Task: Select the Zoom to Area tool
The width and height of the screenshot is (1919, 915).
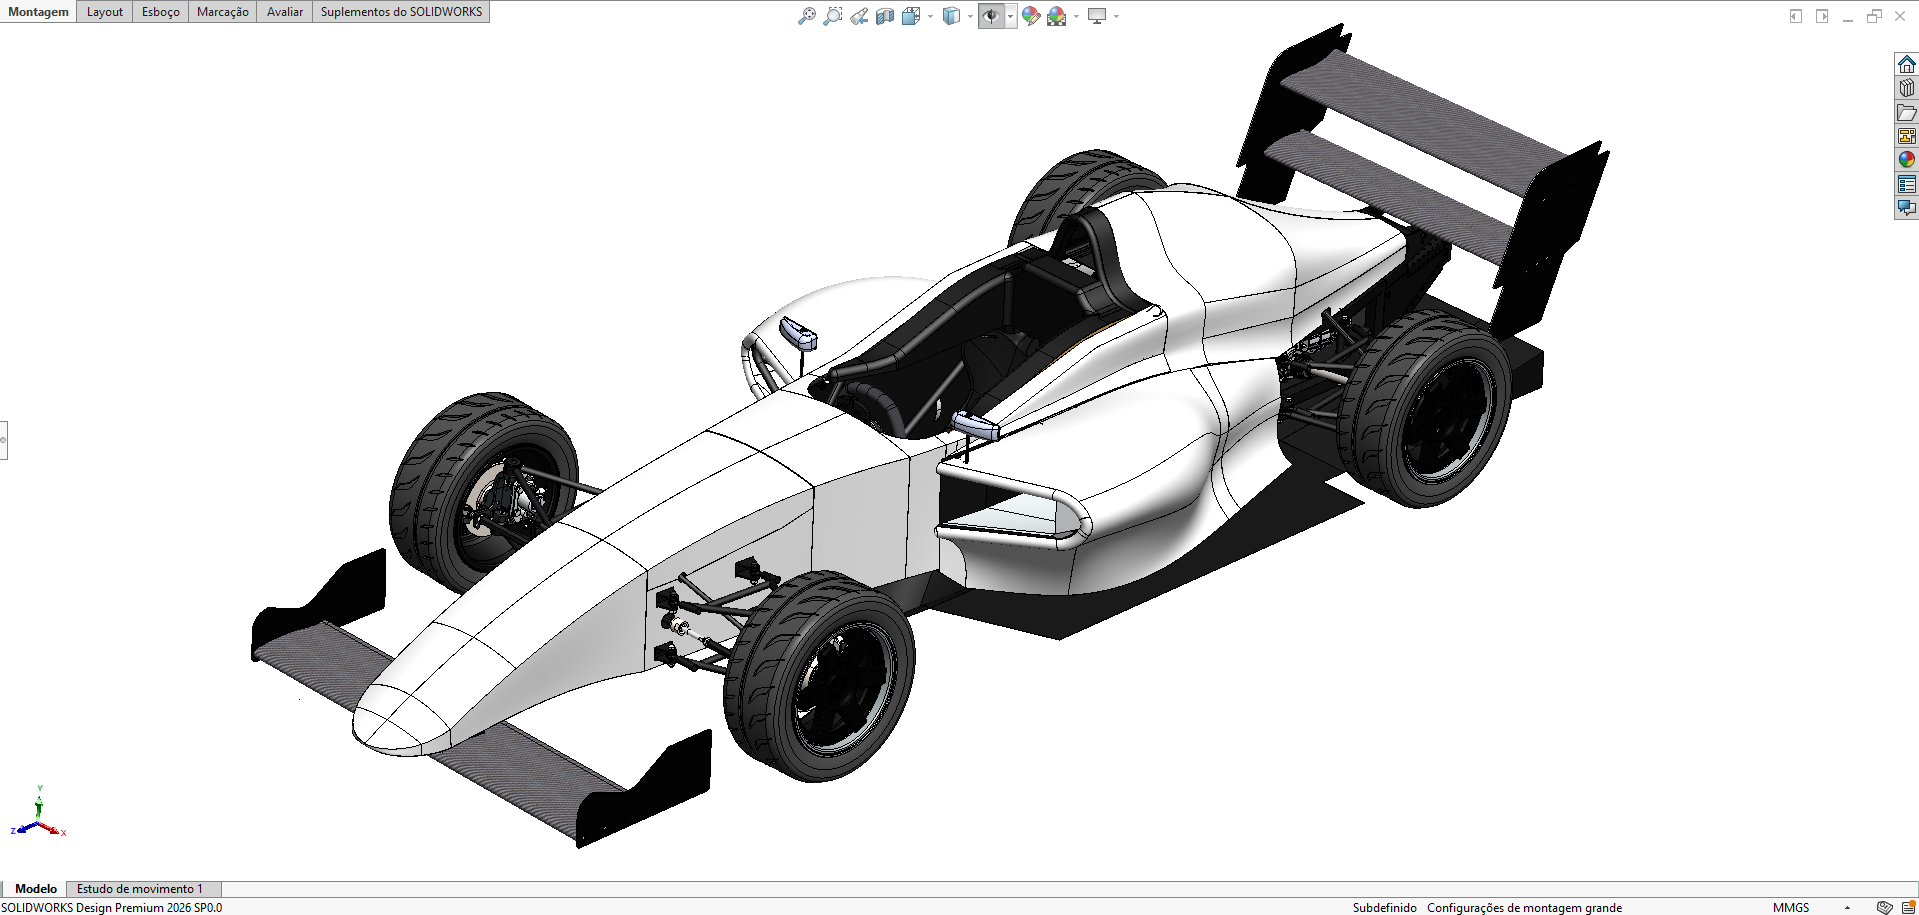Action: point(832,16)
